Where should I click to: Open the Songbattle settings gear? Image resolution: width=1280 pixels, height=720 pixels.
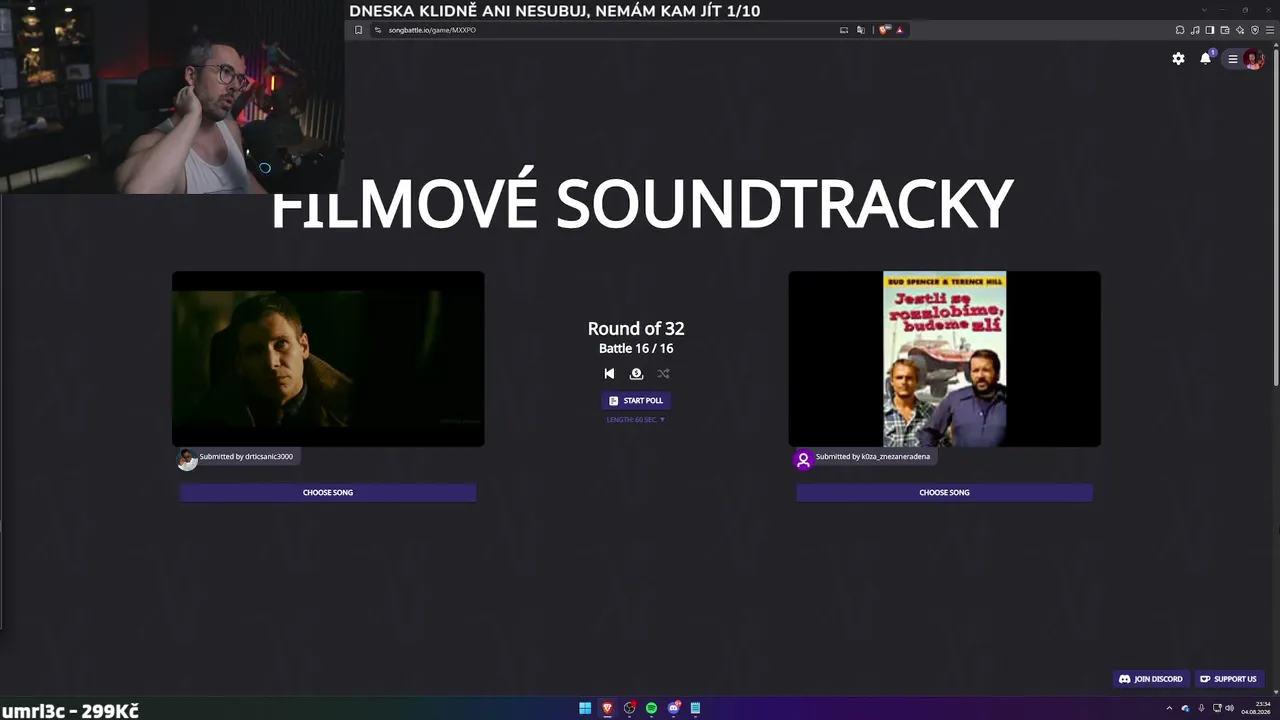[1178, 59]
